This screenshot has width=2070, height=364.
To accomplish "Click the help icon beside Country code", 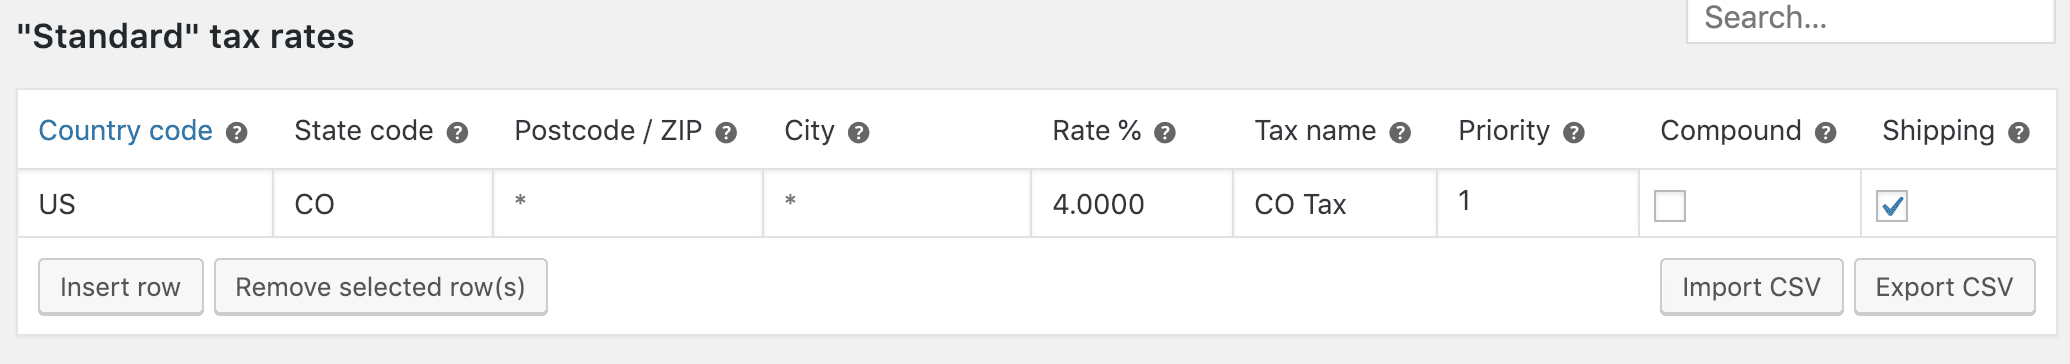I will coord(237,133).
